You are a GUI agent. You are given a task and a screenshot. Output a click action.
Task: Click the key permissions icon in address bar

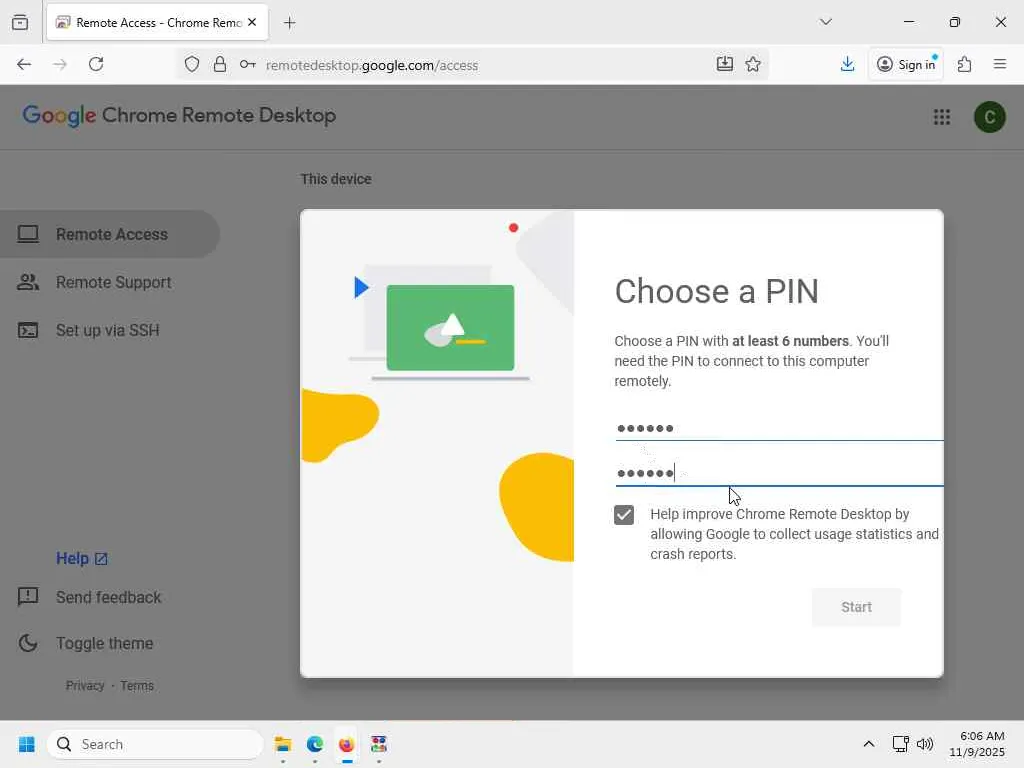[248, 64]
